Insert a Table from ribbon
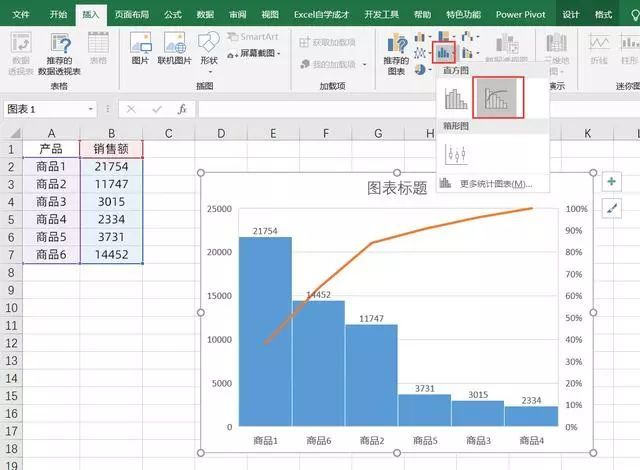Screen dimensions: 640x470 98,48
